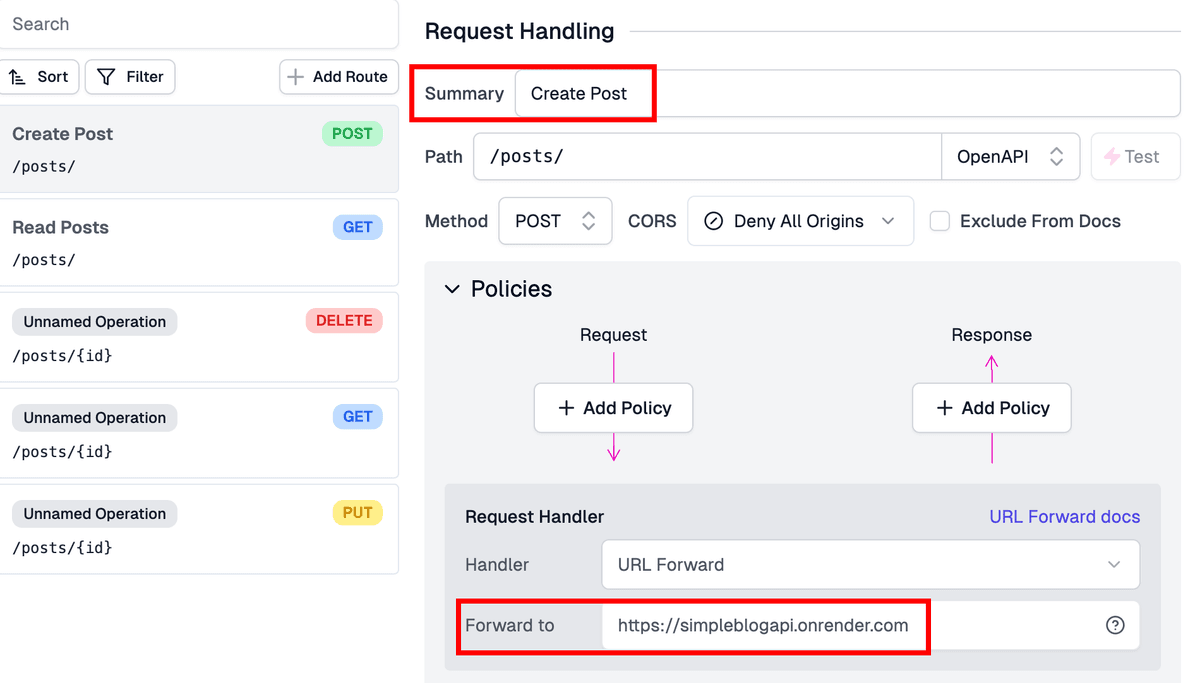The height and width of the screenshot is (683, 1200).
Task: Select the Read Posts GET route
Action: point(198,242)
